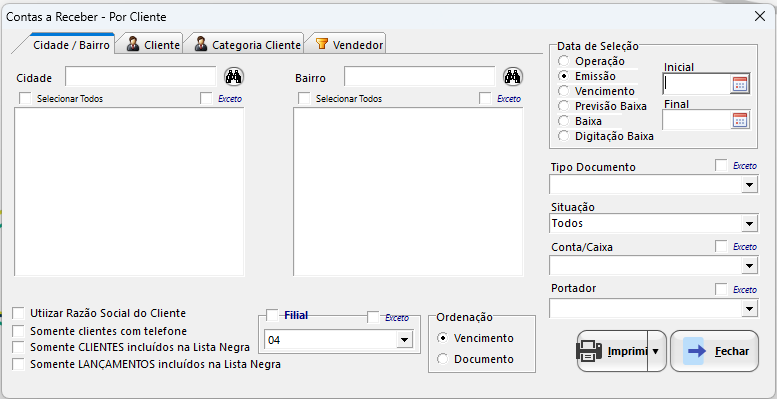Viewport: 777px width, 399px height.
Task: Expand the Conta/Caixa dropdown
Action: coord(749,266)
